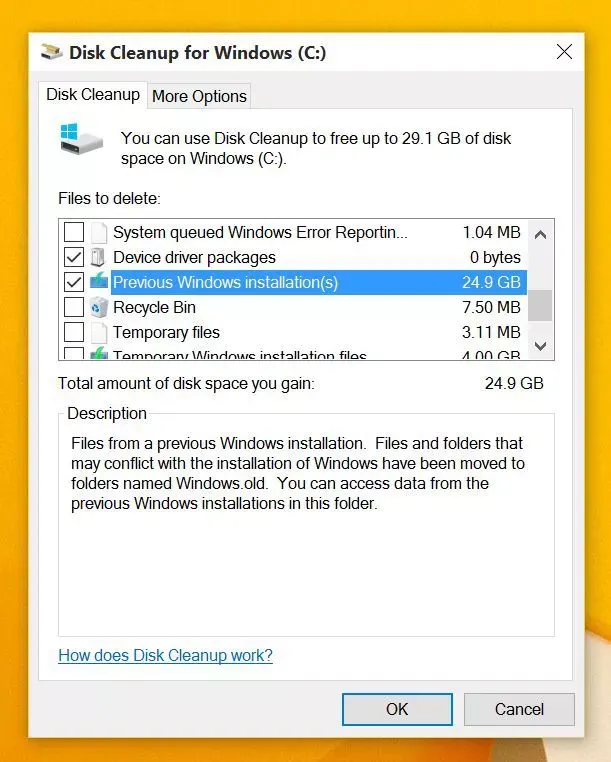This screenshot has height=762, width=611.
Task: Check System queued Windows Error Reporting checkbox
Action: (x=74, y=232)
